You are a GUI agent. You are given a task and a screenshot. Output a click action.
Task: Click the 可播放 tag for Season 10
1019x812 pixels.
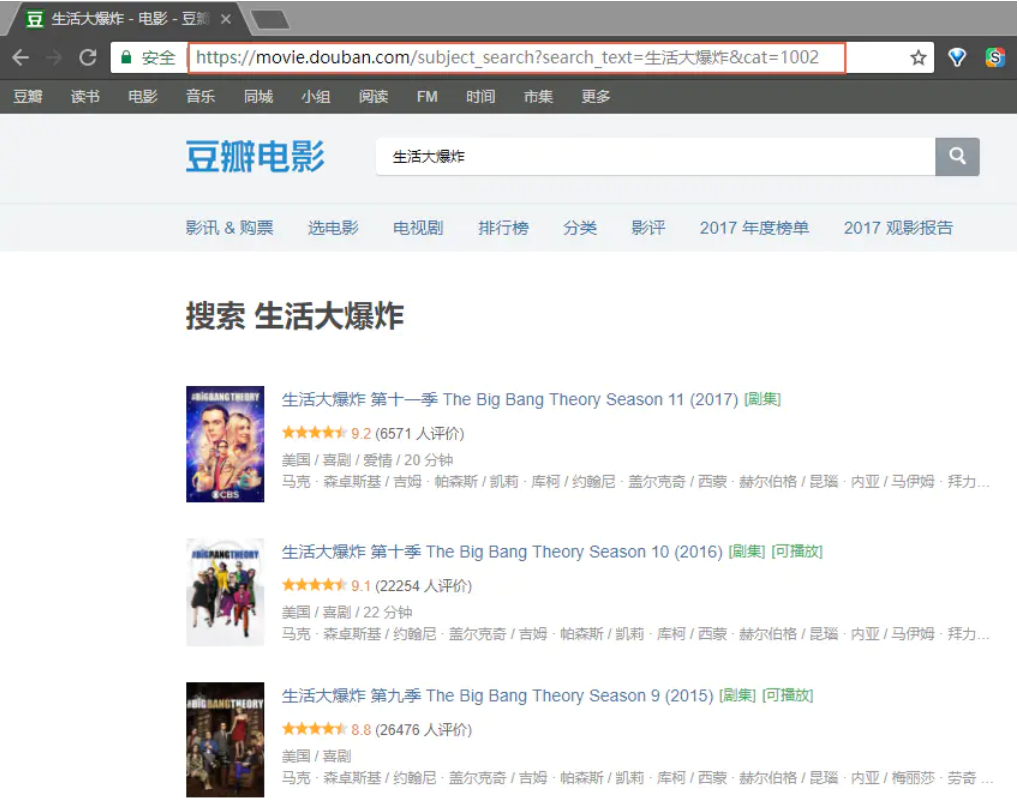pos(797,551)
